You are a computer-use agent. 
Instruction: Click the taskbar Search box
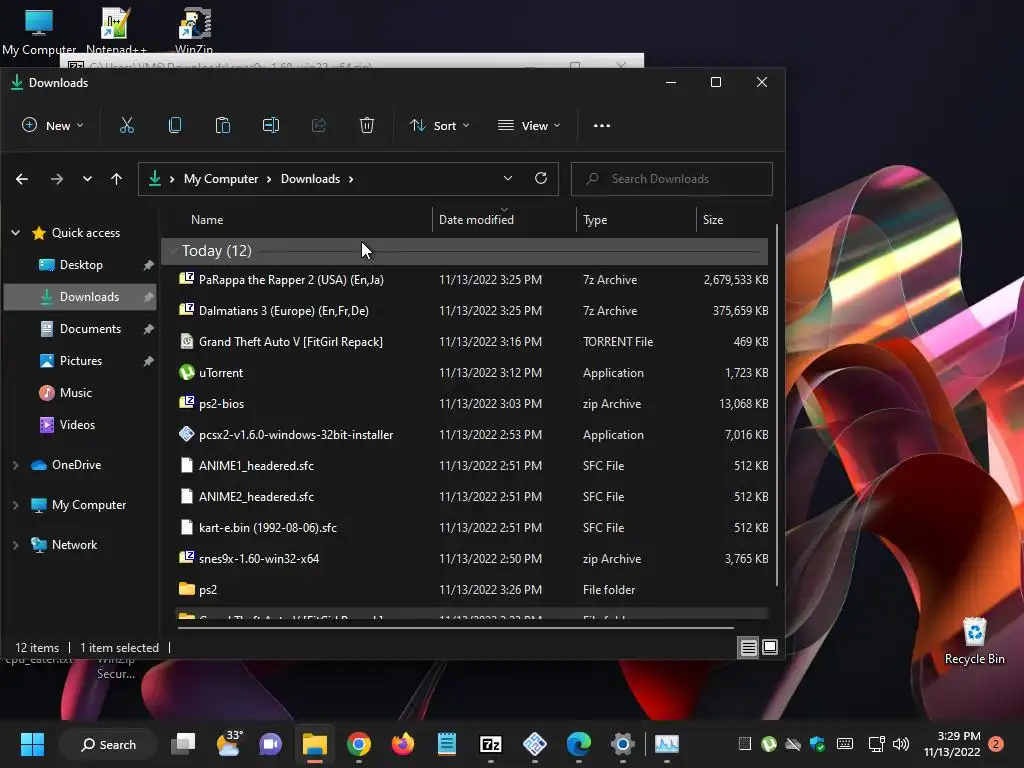(108, 744)
